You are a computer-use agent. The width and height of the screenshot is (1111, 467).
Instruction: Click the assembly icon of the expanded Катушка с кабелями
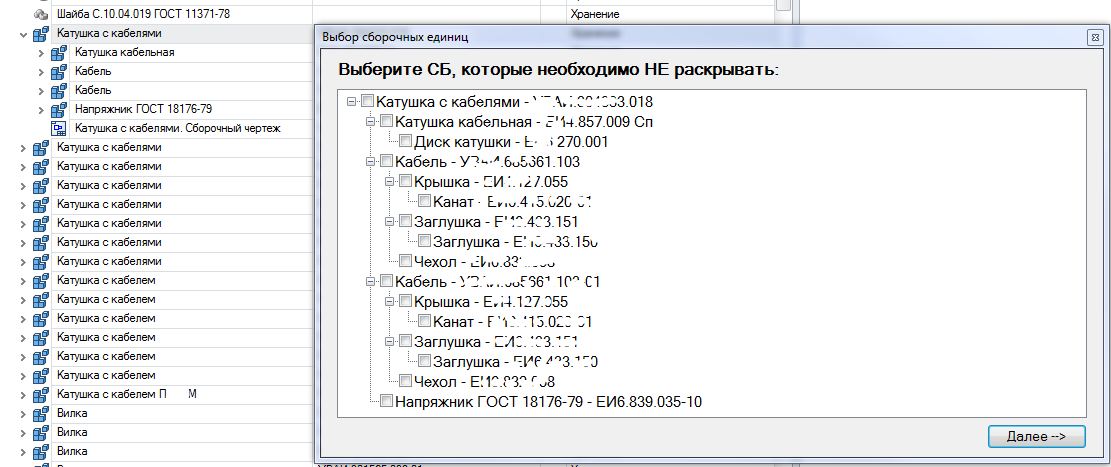[41, 33]
